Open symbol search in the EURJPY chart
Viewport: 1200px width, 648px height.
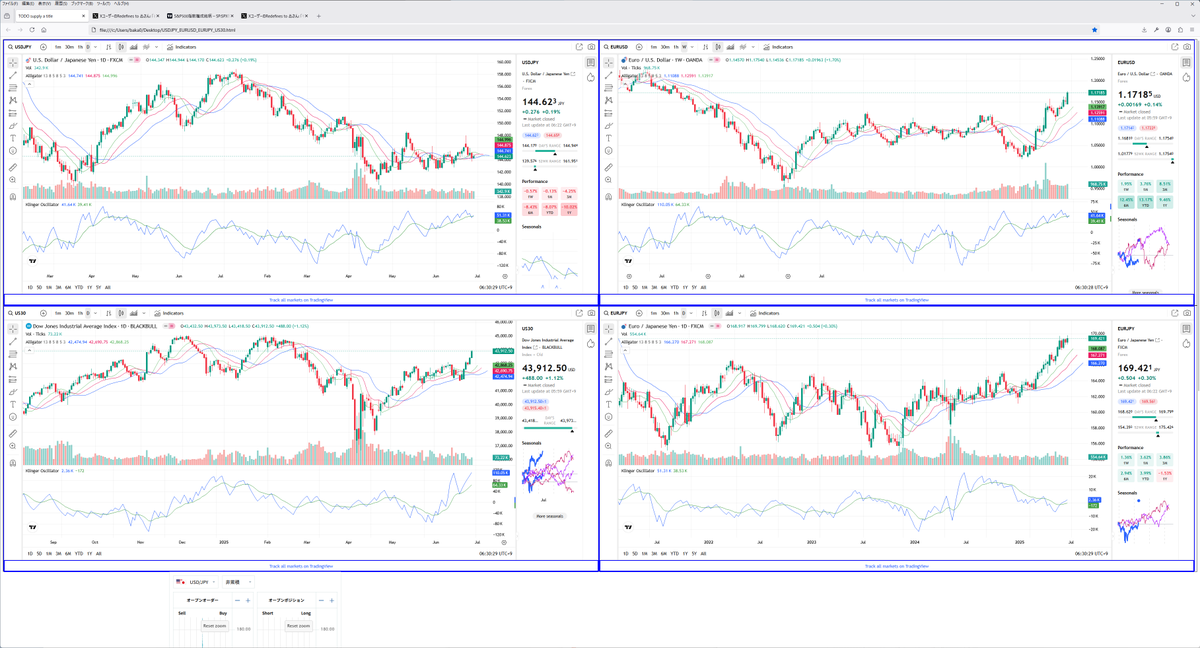(616, 313)
